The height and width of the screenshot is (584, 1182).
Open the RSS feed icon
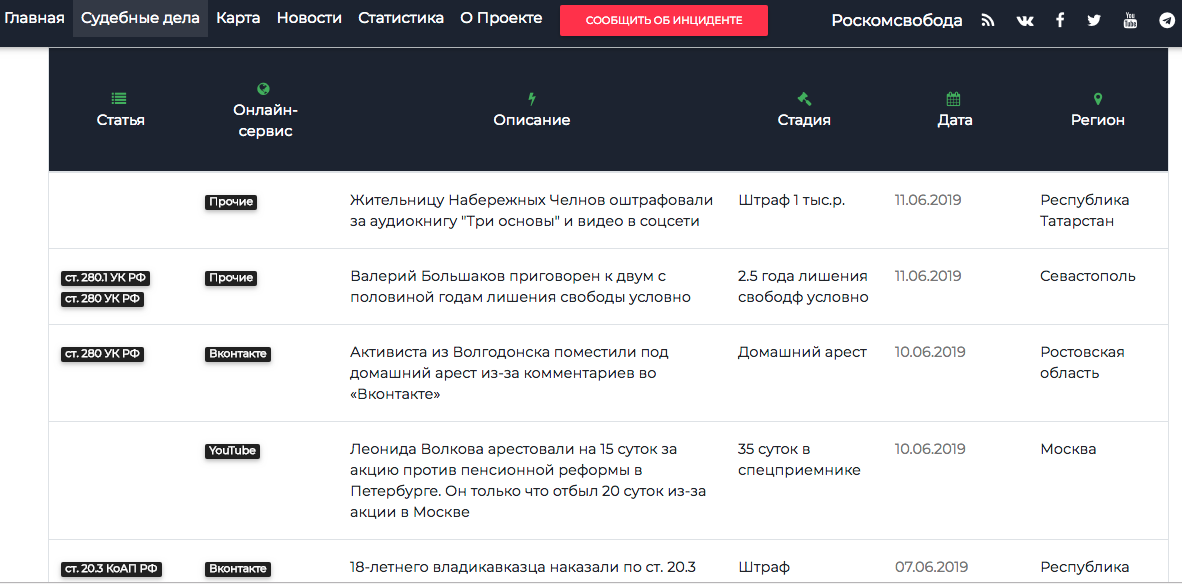pyautogui.click(x=988, y=21)
